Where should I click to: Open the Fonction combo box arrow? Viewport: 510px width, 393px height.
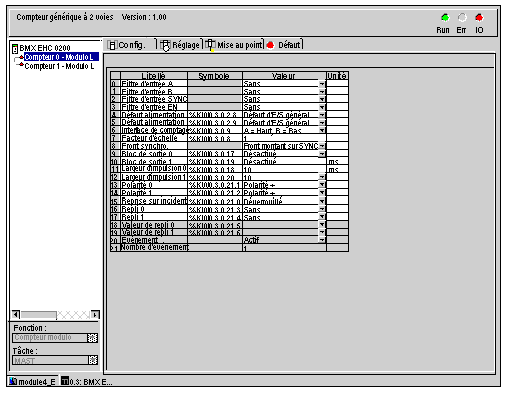(92, 338)
